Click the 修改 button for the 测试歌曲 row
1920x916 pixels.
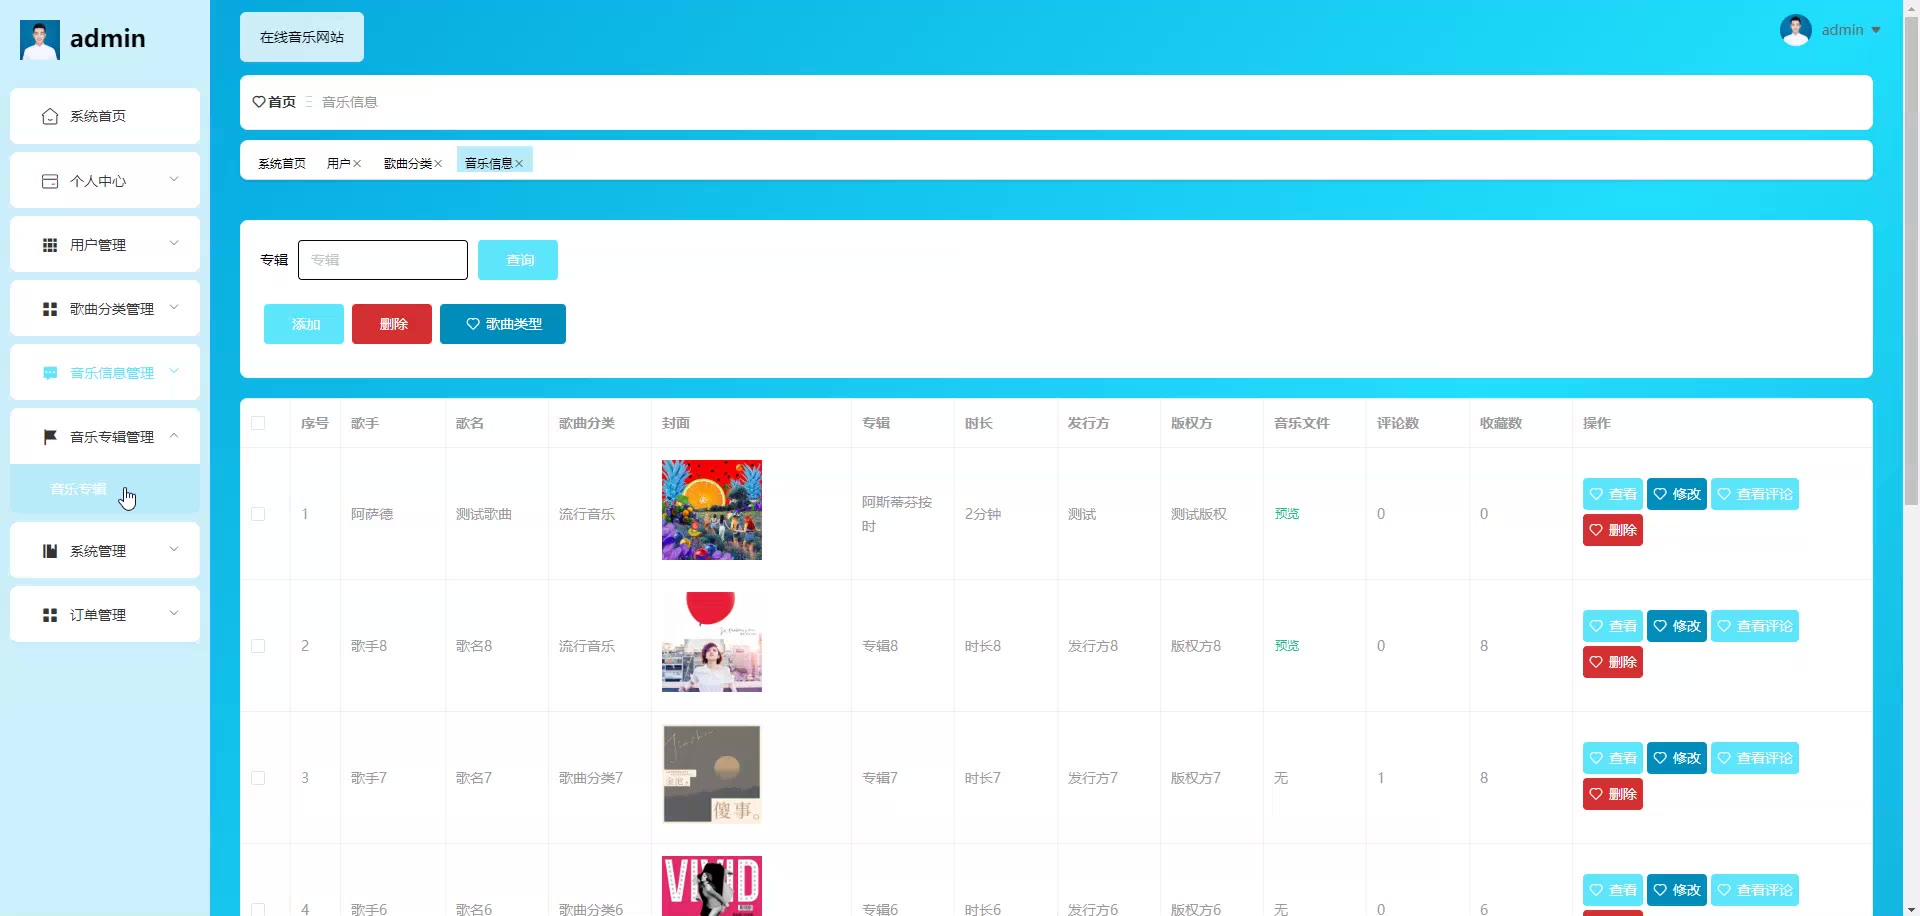click(x=1677, y=494)
